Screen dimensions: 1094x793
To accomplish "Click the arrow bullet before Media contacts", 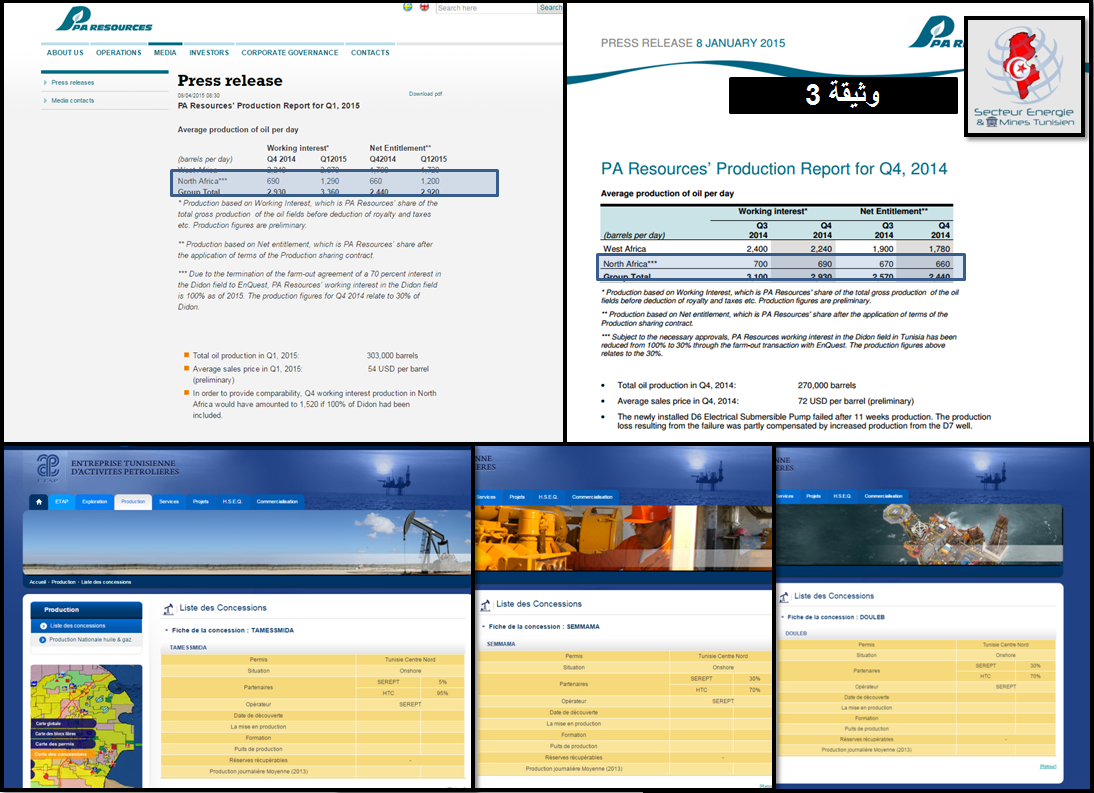I will pos(45,100).
